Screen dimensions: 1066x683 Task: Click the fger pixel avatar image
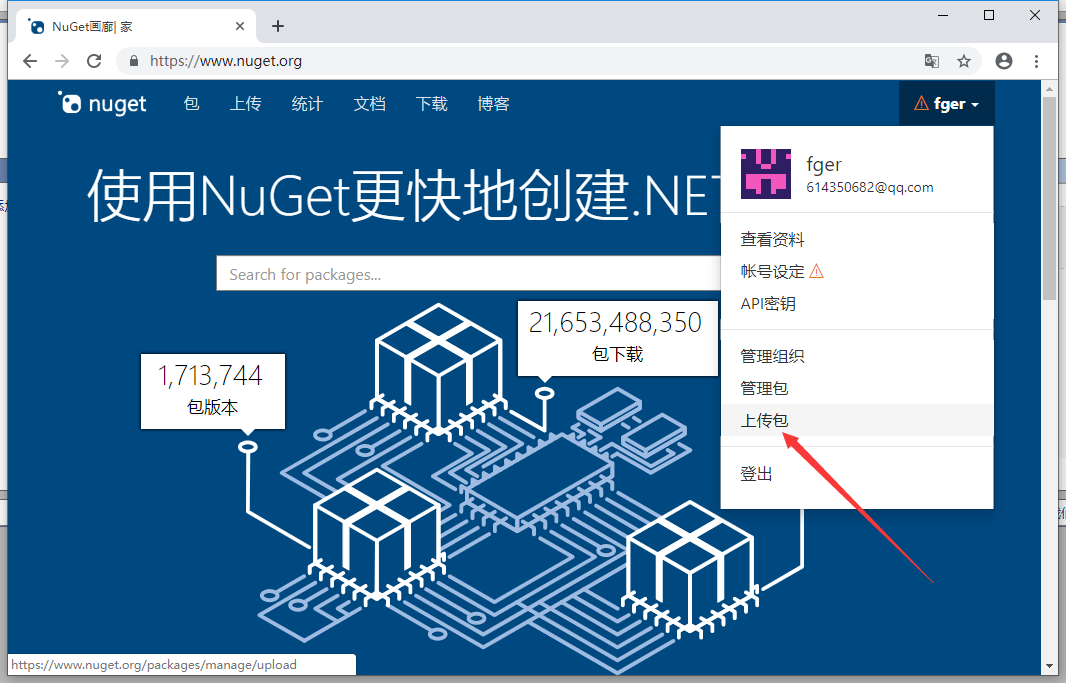coord(766,174)
